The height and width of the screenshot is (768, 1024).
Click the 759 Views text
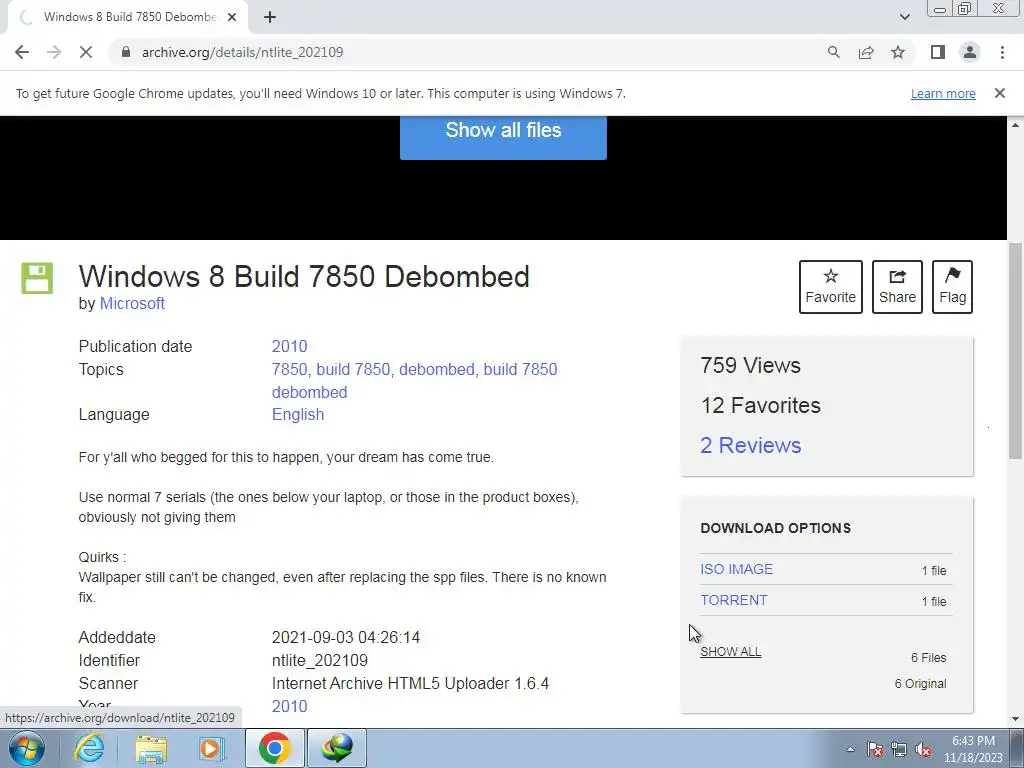click(750, 366)
